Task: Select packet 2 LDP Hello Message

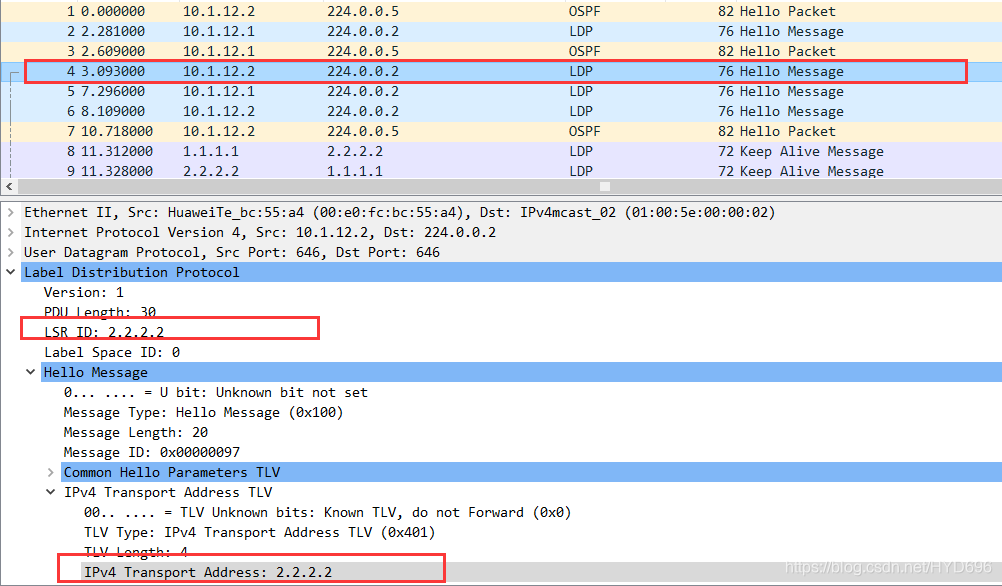Action: point(501,31)
